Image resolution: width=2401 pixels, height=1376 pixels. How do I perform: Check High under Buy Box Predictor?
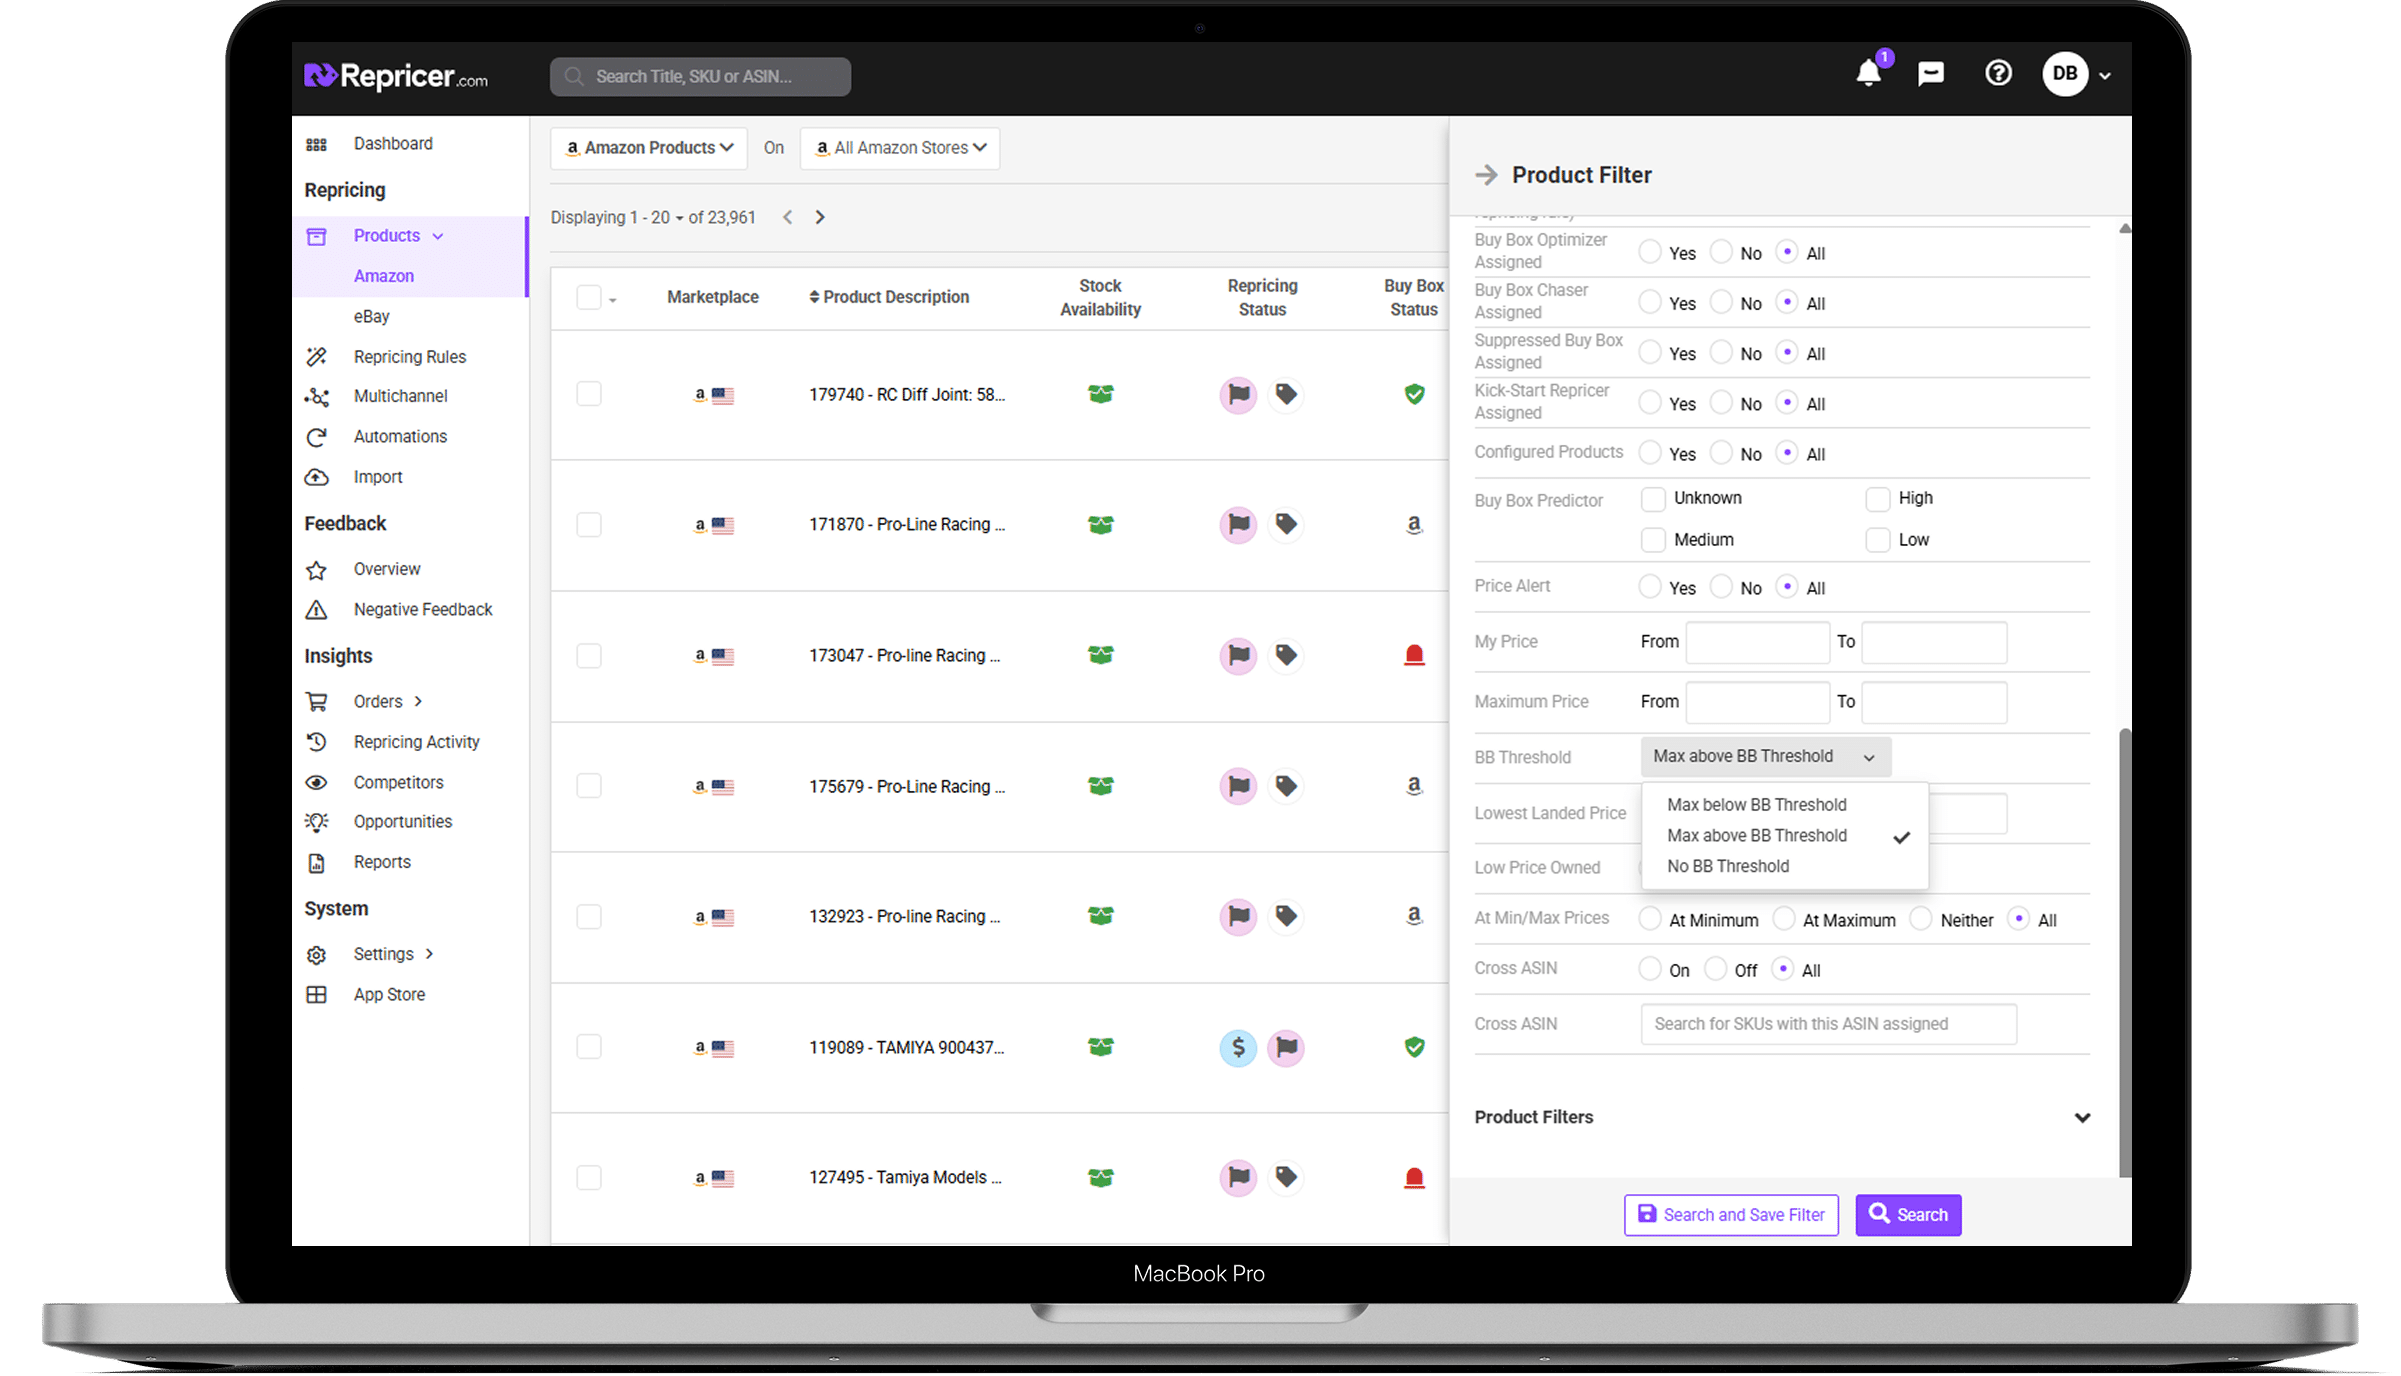pyautogui.click(x=1878, y=498)
